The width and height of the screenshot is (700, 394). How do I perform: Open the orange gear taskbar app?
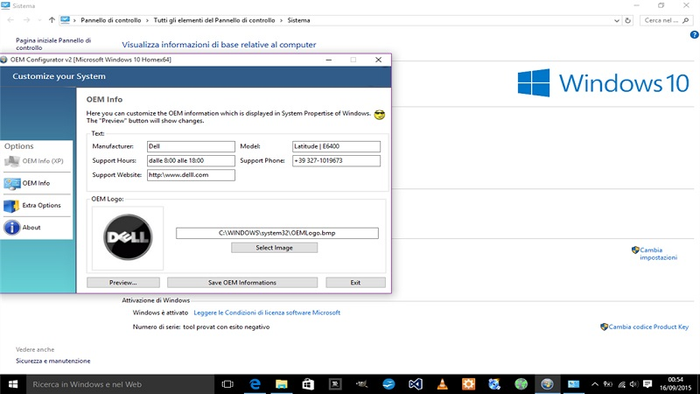click(x=468, y=384)
